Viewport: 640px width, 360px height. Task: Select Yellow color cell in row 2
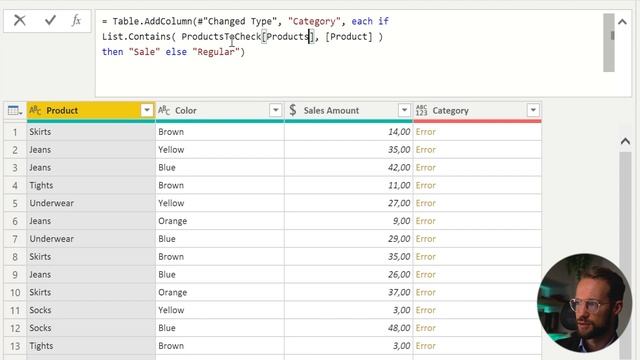(220, 150)
